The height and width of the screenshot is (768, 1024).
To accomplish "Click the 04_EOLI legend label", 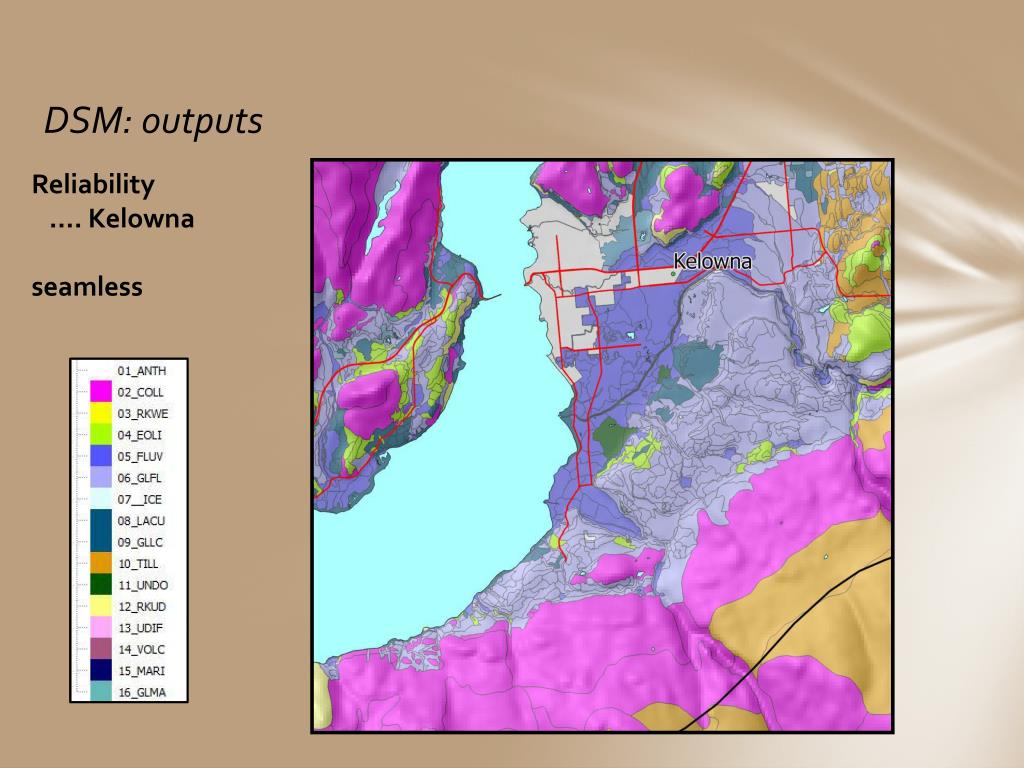I will (x=140, y=436).
